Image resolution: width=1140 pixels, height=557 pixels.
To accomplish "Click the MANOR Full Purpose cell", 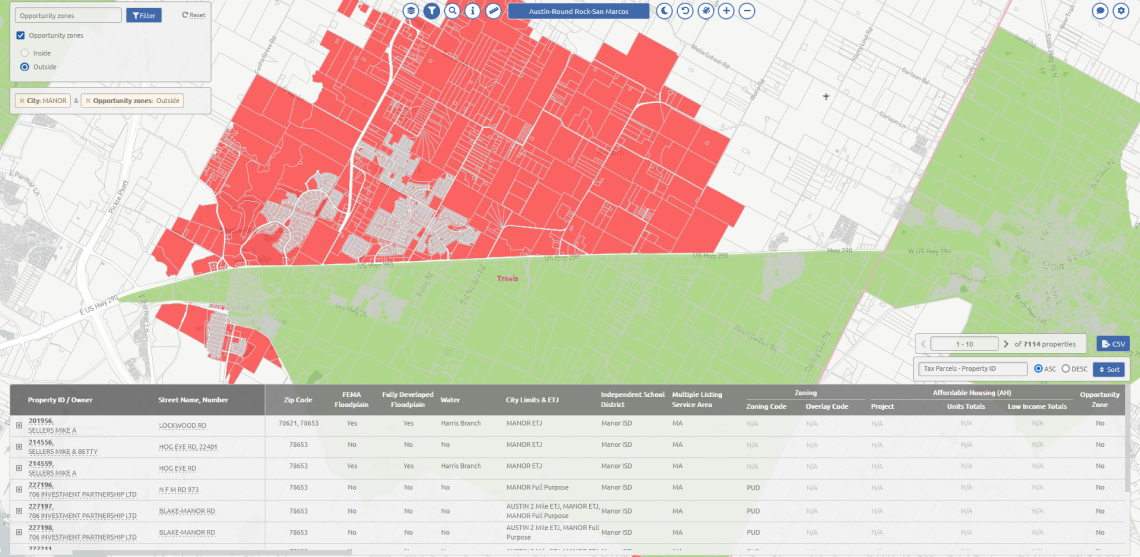I will pyautogui.click(x=537, y=488).
